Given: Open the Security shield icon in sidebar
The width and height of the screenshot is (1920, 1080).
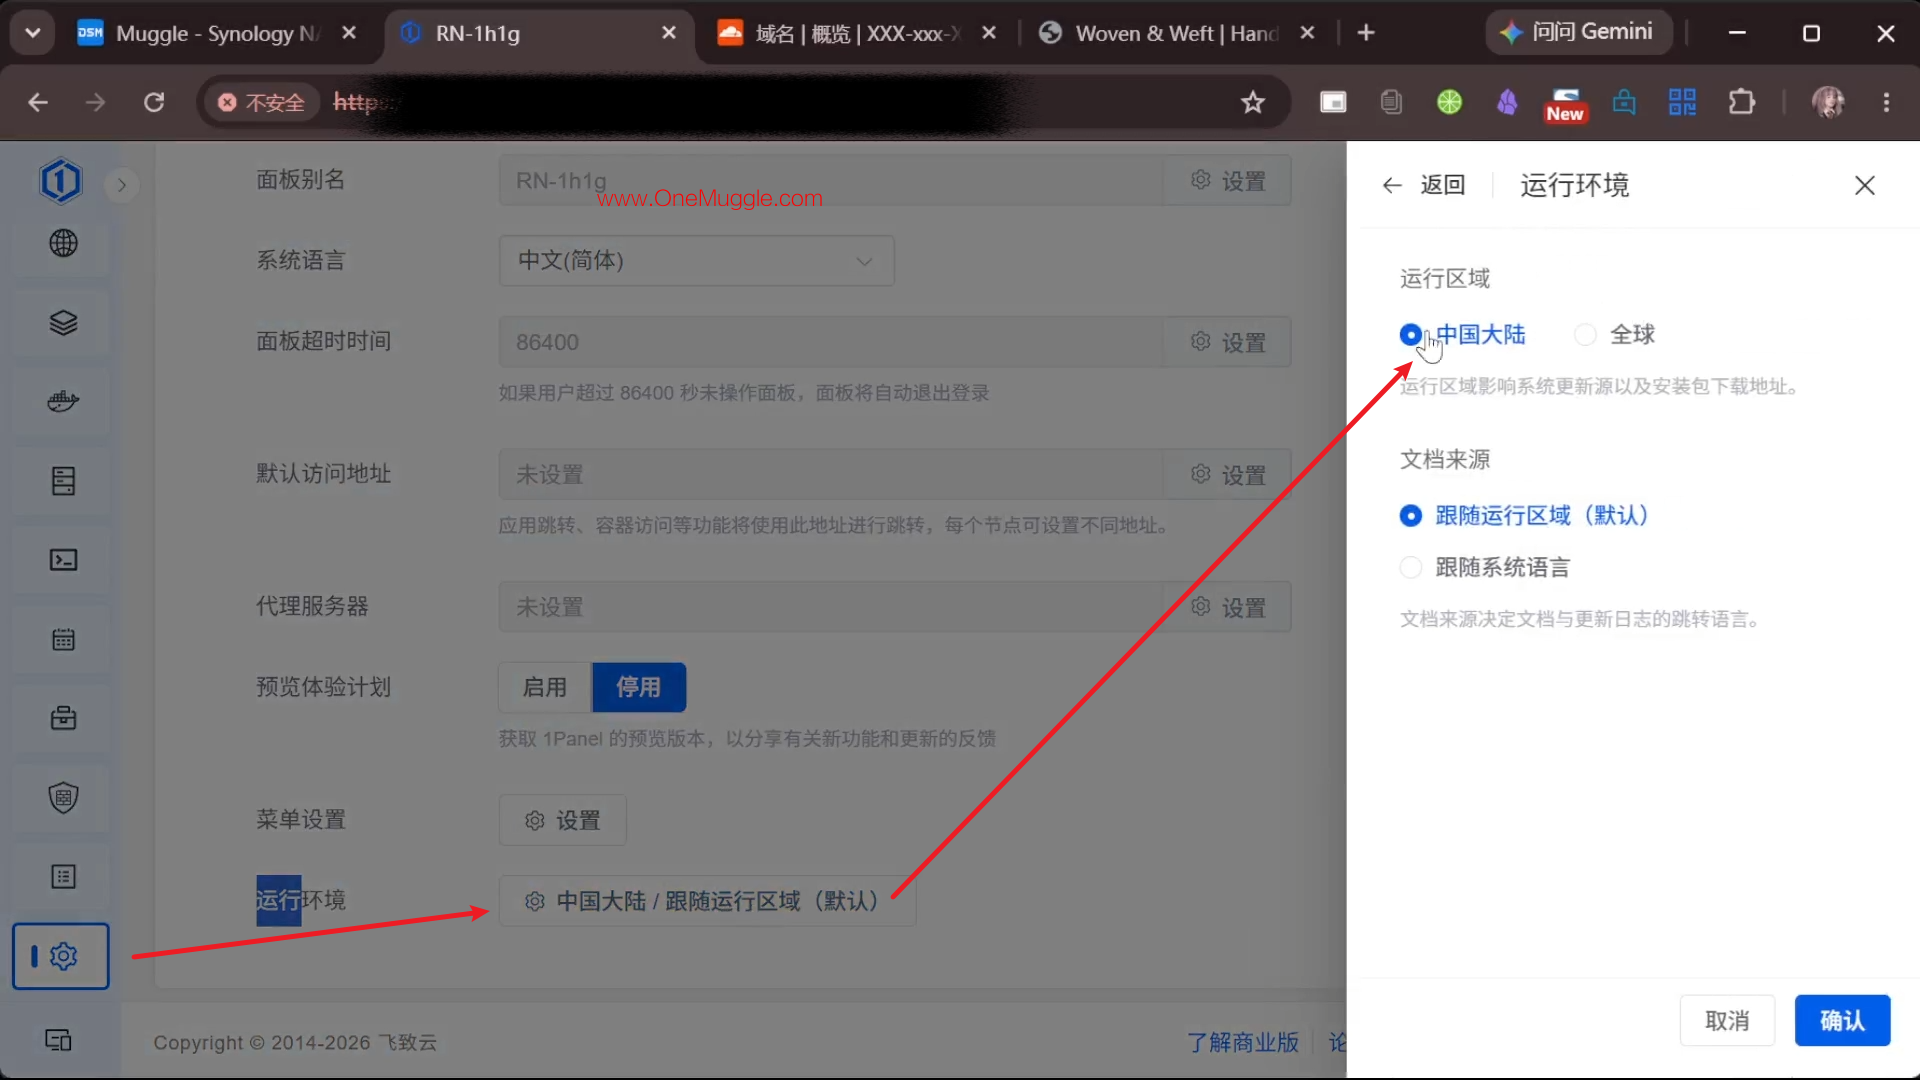Looking at the screenshot, I should tap(63, 797).
